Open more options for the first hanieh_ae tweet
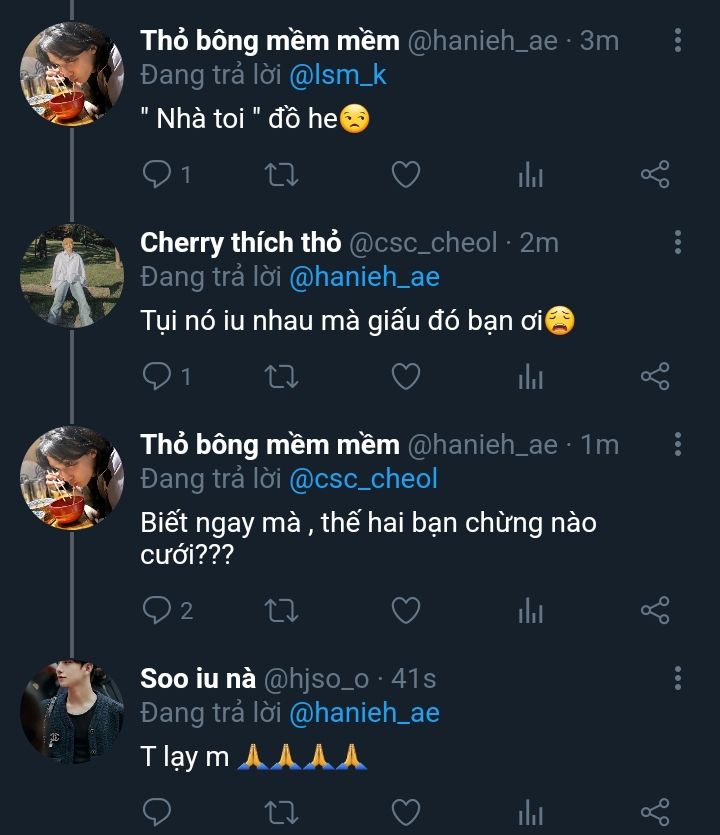The height and width of the screenshot is (835, 720). click(x=678, y=41)
